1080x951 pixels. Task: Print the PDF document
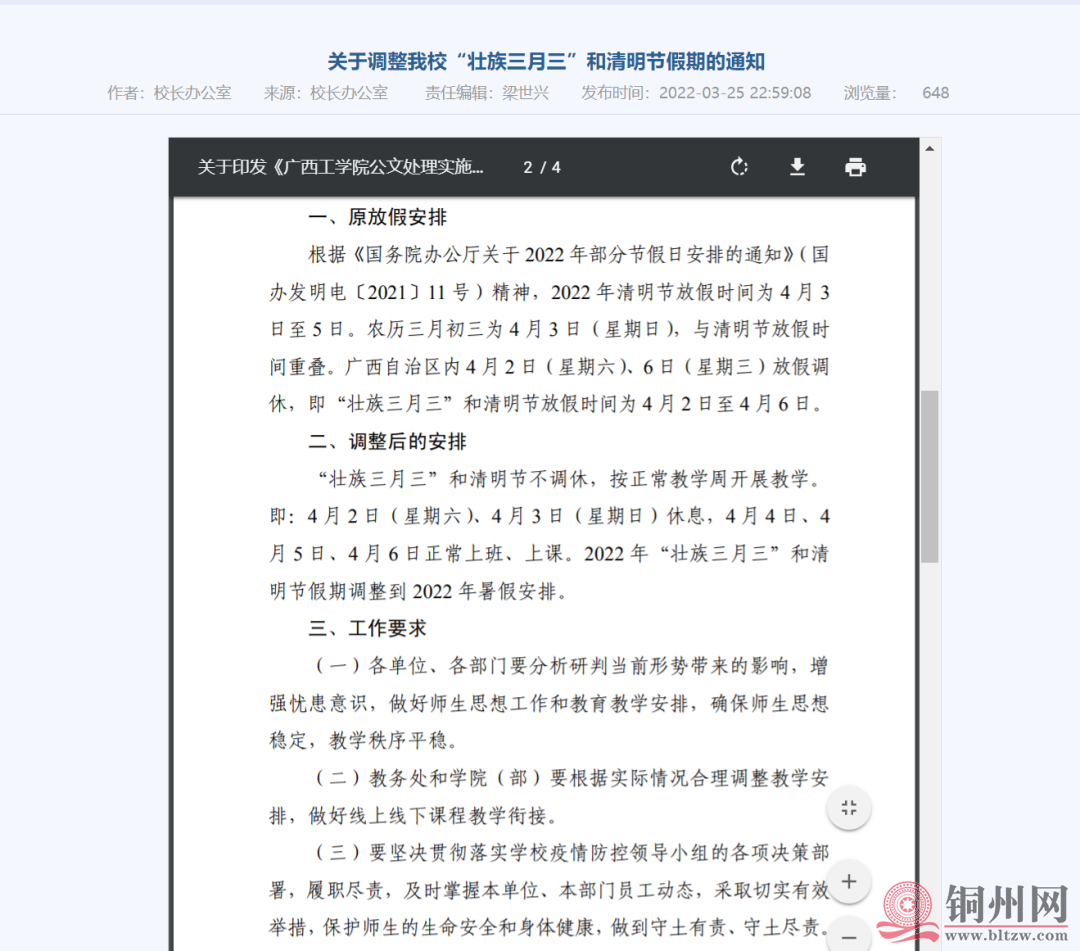point(855,167)
